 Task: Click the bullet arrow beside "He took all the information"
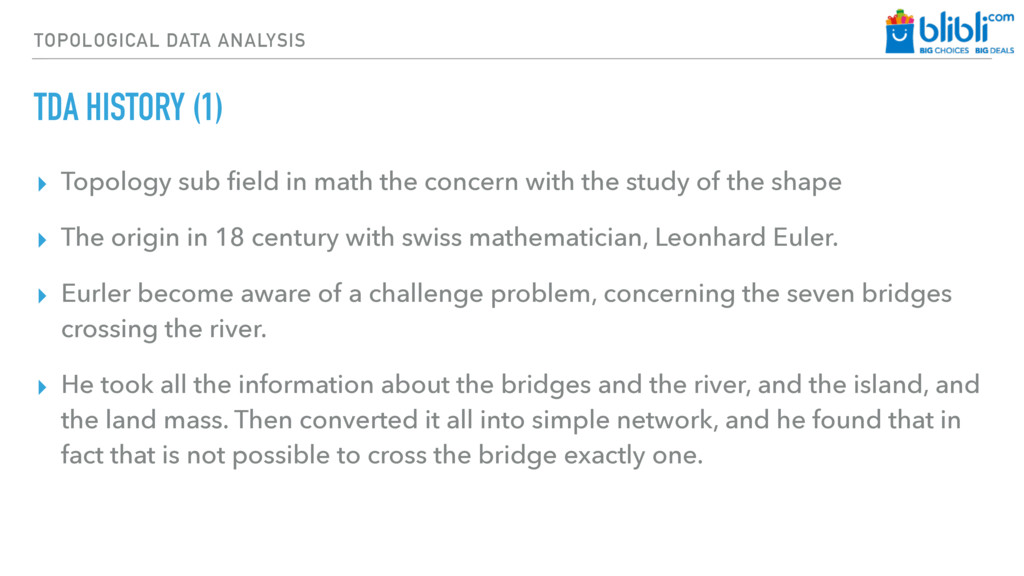click(x=41, y=387)
